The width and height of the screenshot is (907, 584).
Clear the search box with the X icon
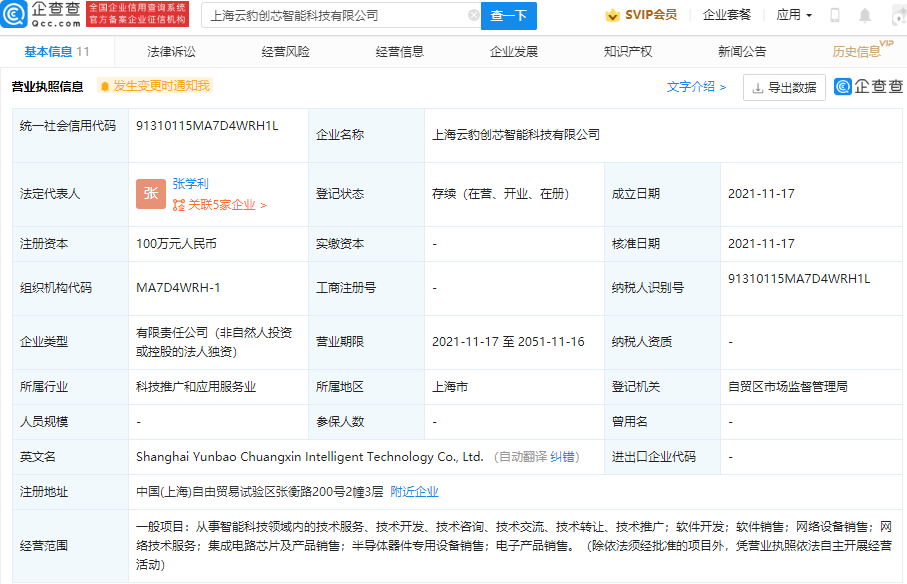coord(473,16)
